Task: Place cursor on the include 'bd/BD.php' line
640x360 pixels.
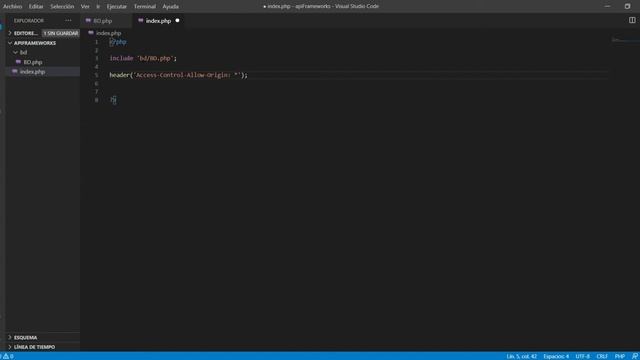Action: 143,58
